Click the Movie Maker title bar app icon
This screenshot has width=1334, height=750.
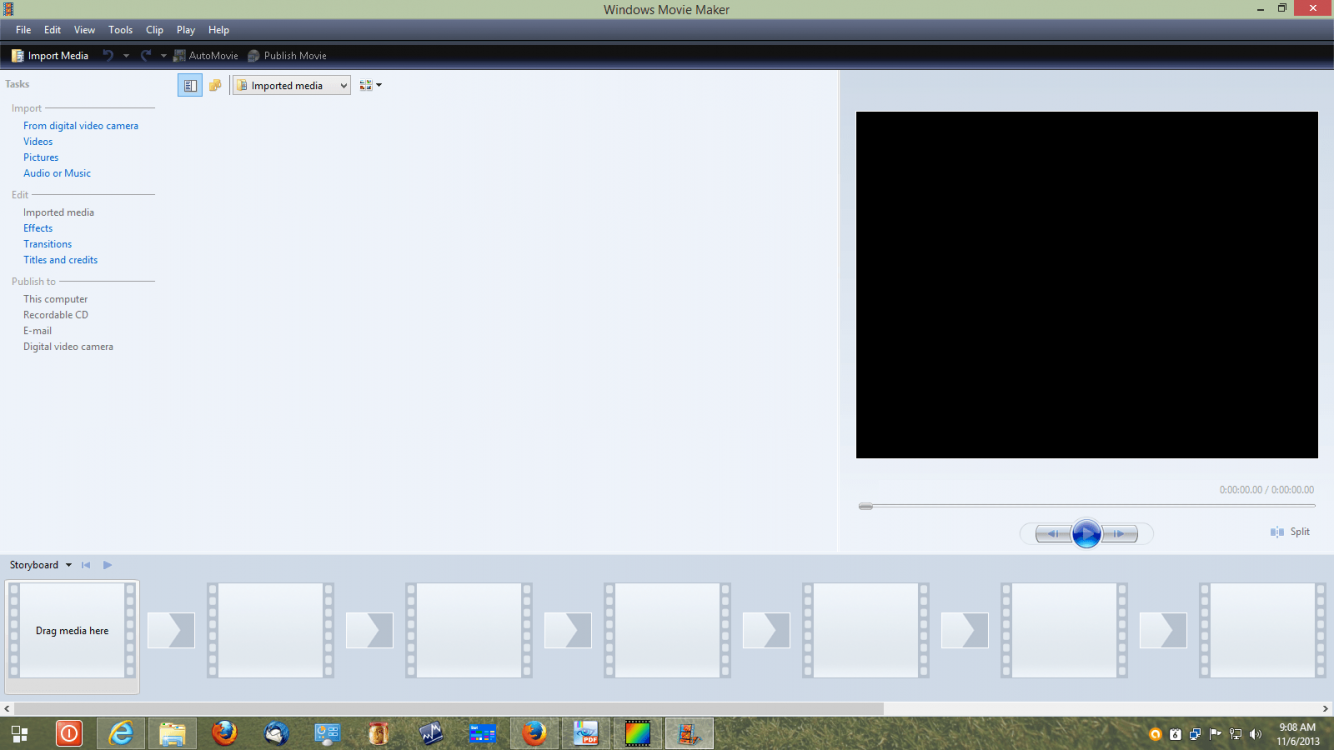pyautogui.click(x=8, y=9)
